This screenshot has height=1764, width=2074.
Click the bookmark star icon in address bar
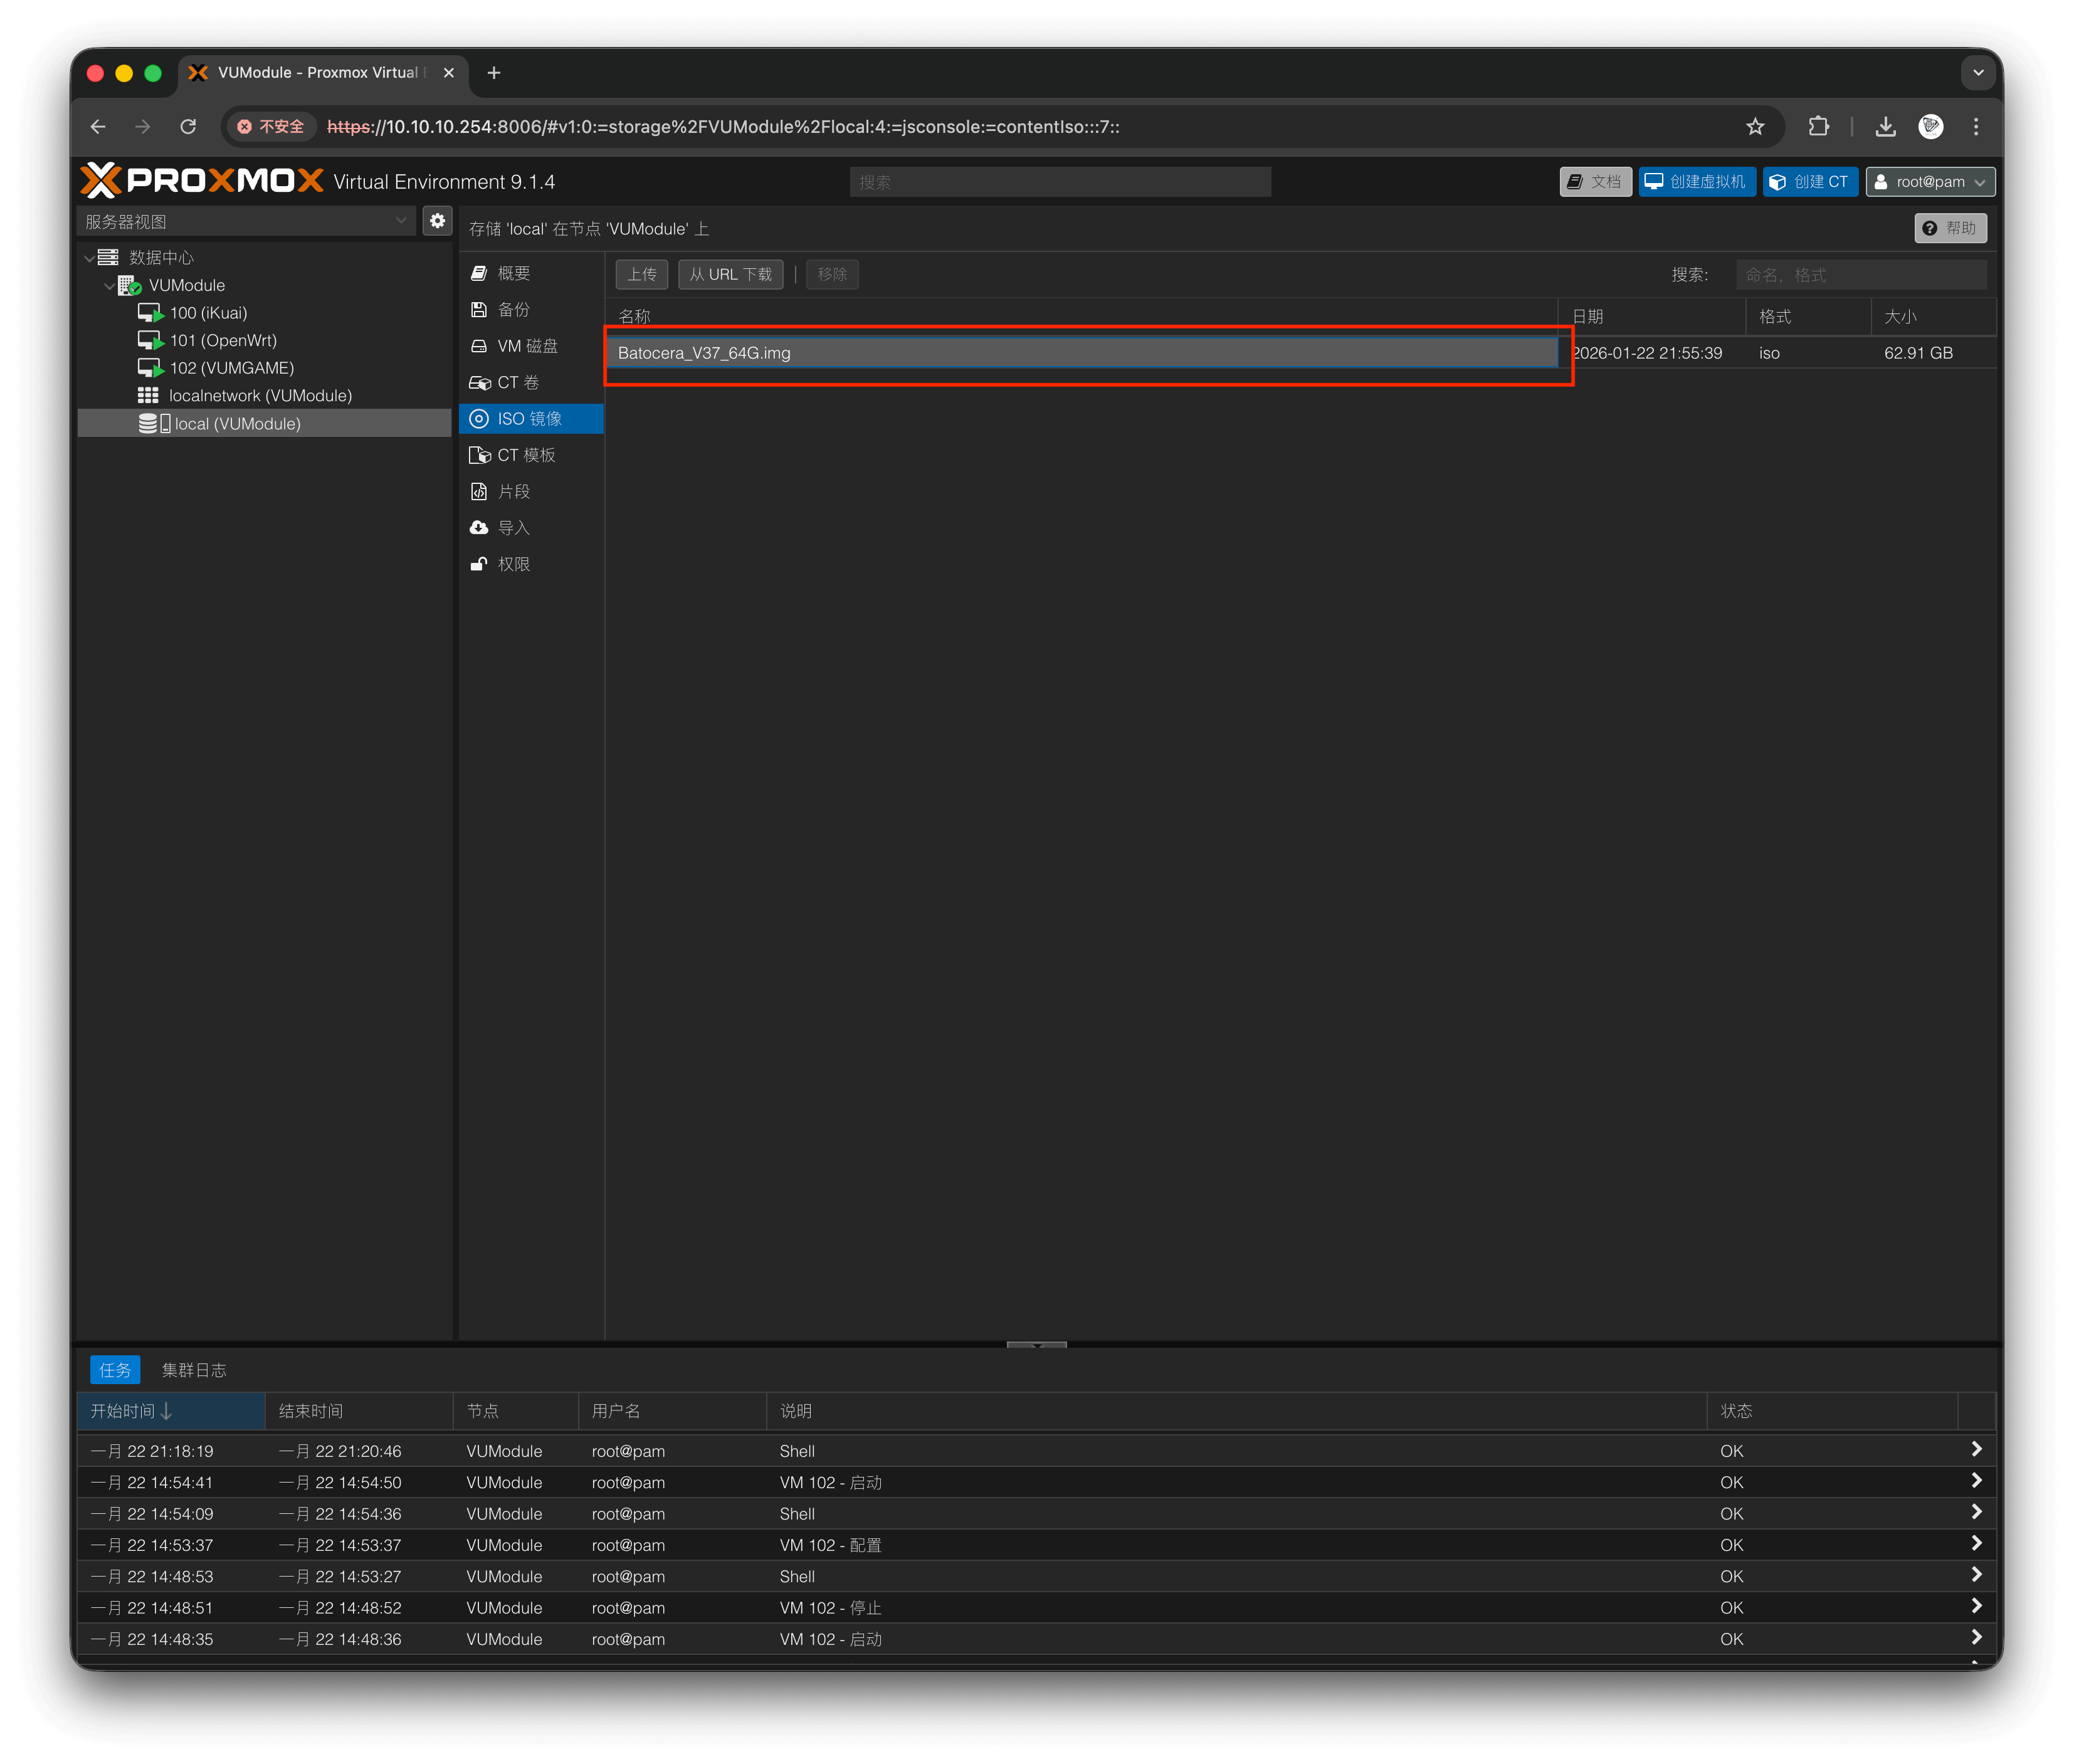pos(1755,127)
